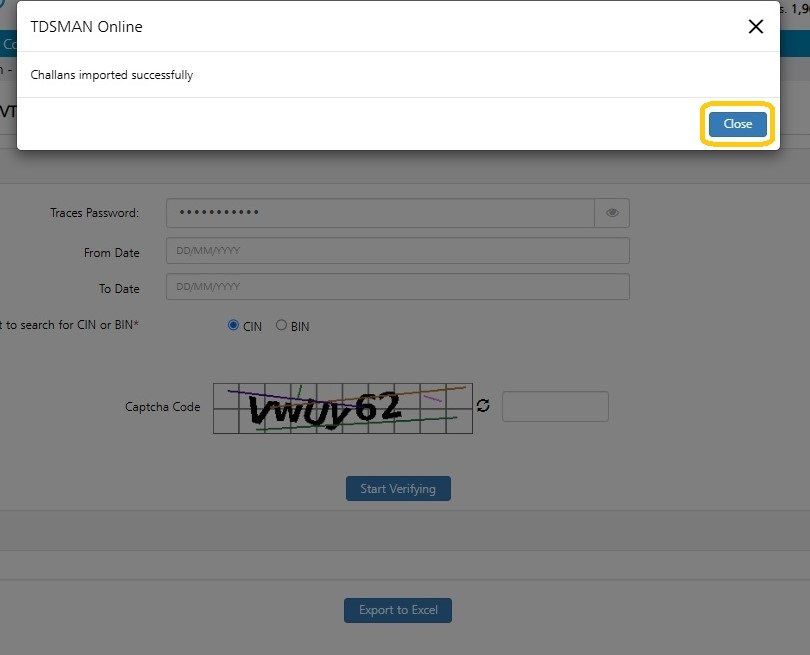
Task: Click the Close button in the dialog
Action: [x=737, y=124]
